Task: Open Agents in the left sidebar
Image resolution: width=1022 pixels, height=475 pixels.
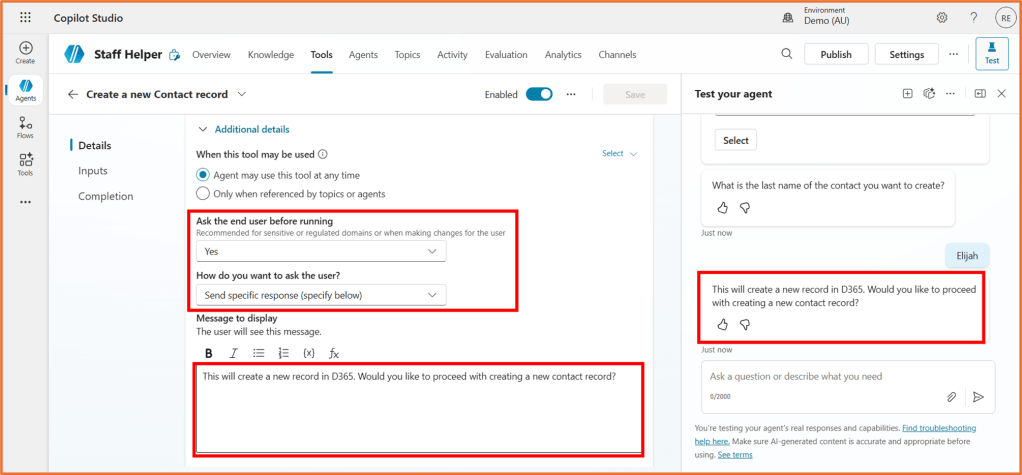Action: (x=25, y=90)
